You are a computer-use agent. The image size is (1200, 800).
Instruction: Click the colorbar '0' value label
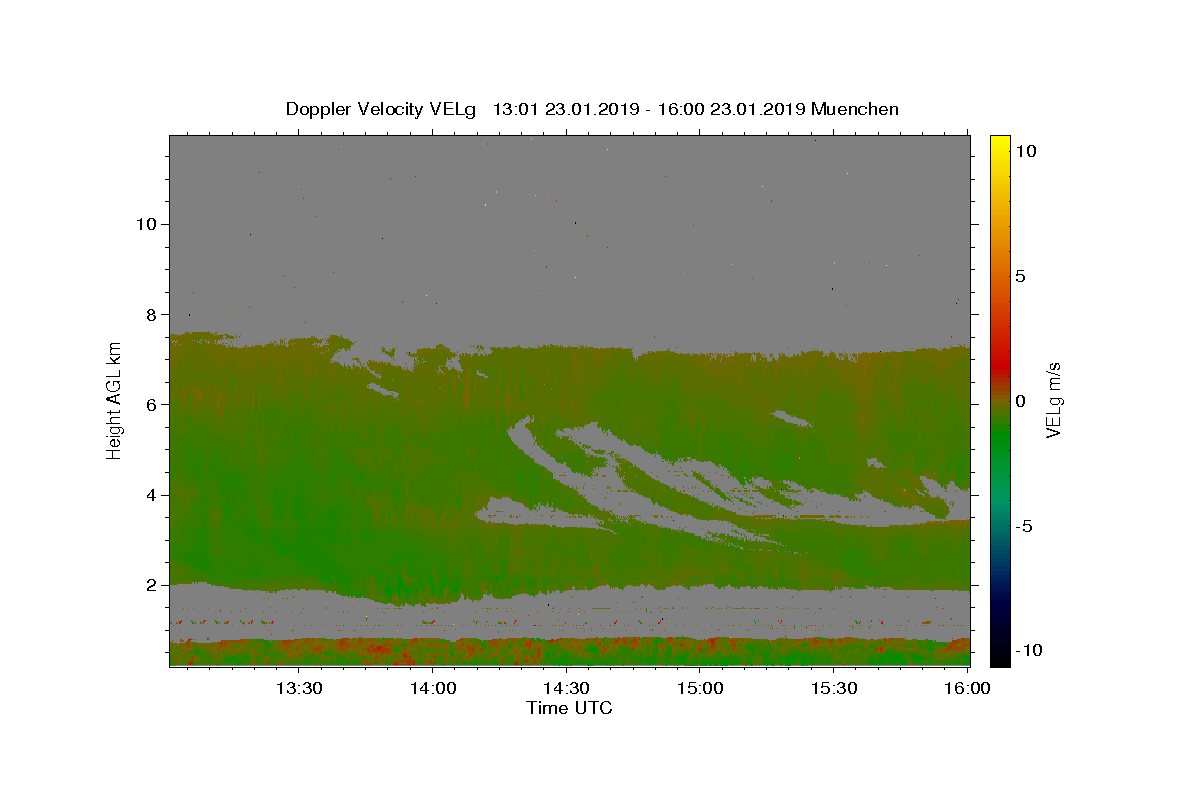[x=1020, y=401]
